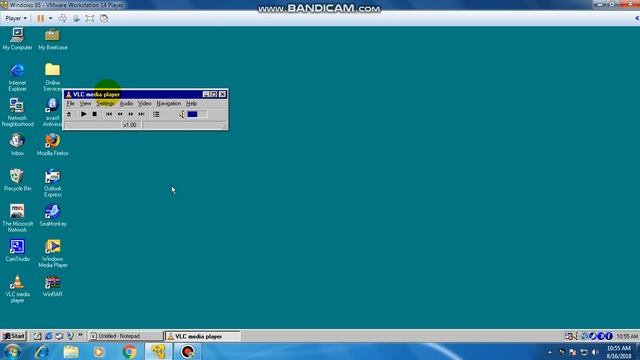Open the VMware Player menu dropdown
This screenshot has height=360, width=640.
pyautogui.click(x=16, y=18)
